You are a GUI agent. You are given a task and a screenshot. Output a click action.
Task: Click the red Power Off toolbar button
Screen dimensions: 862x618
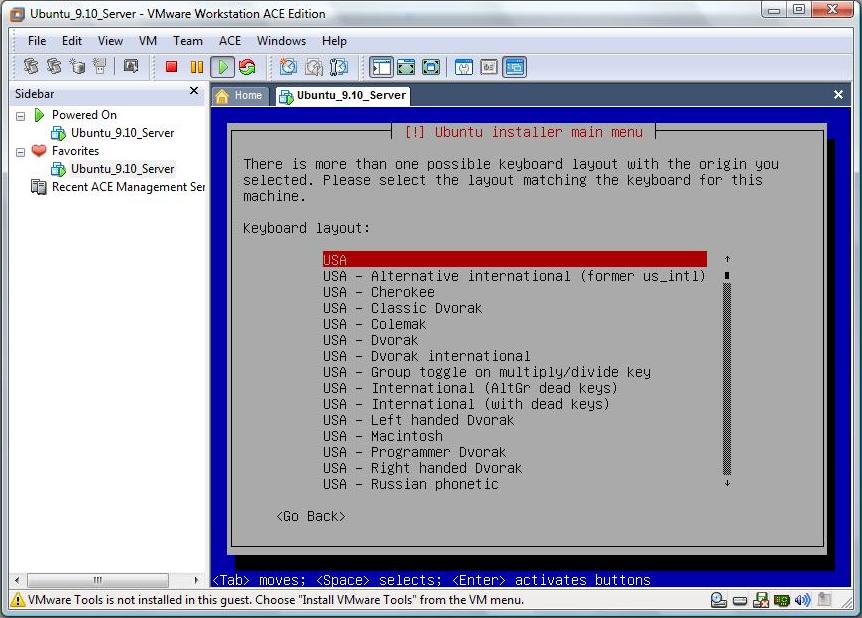tap(172, 67)
